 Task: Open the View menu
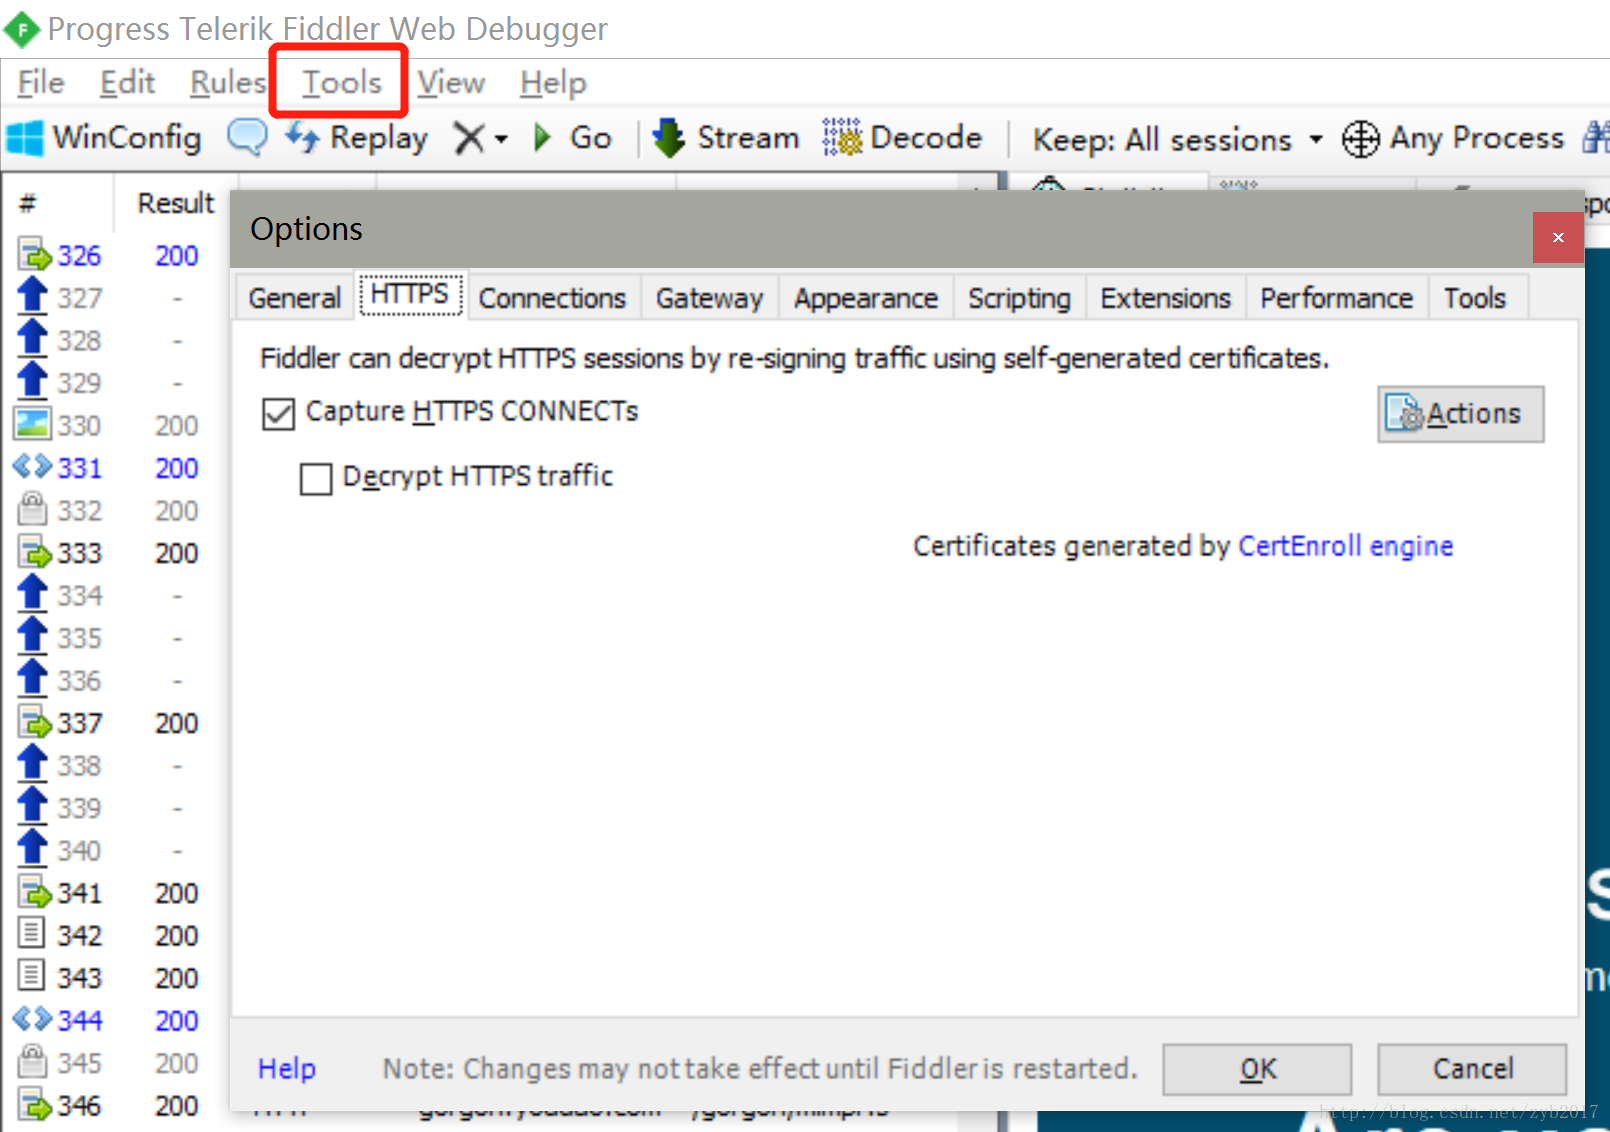pos(451,82)
